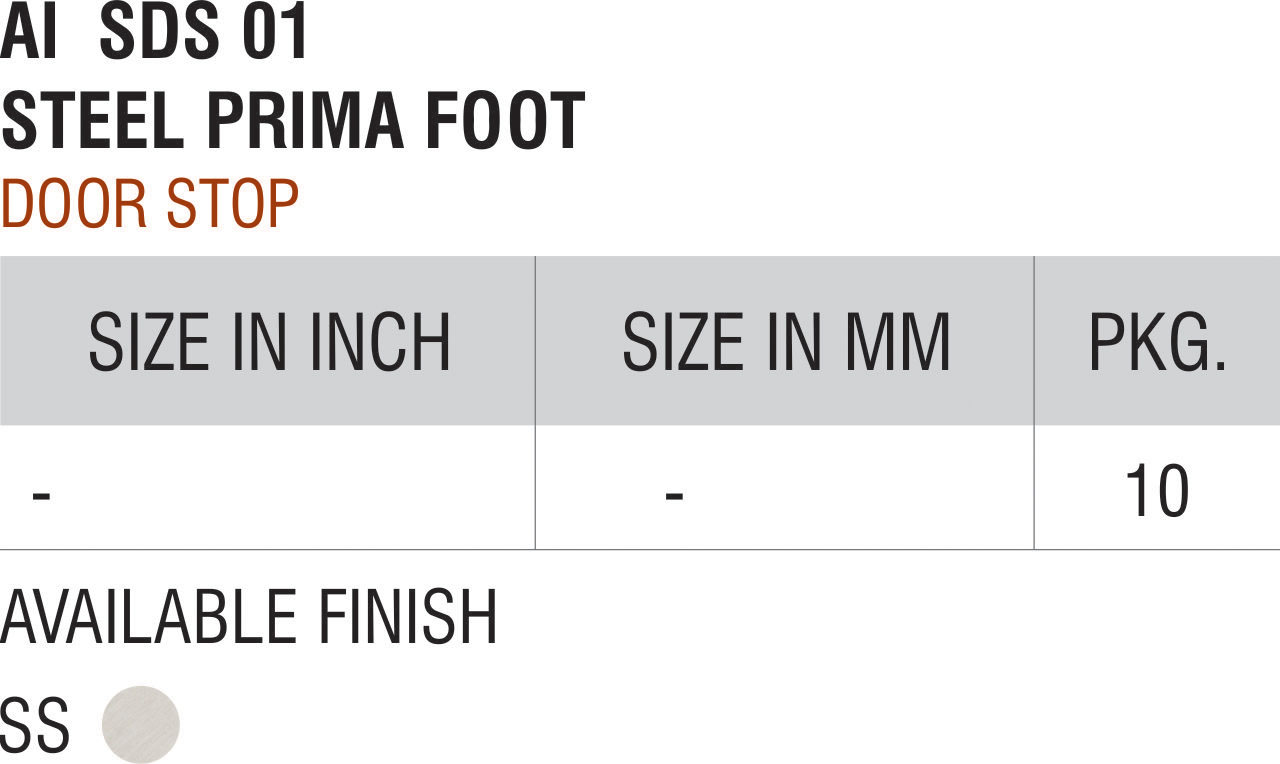Click the word PRIMA in the title
The width and height of the screenshot is (1280, 764).
tap(305, 121)
